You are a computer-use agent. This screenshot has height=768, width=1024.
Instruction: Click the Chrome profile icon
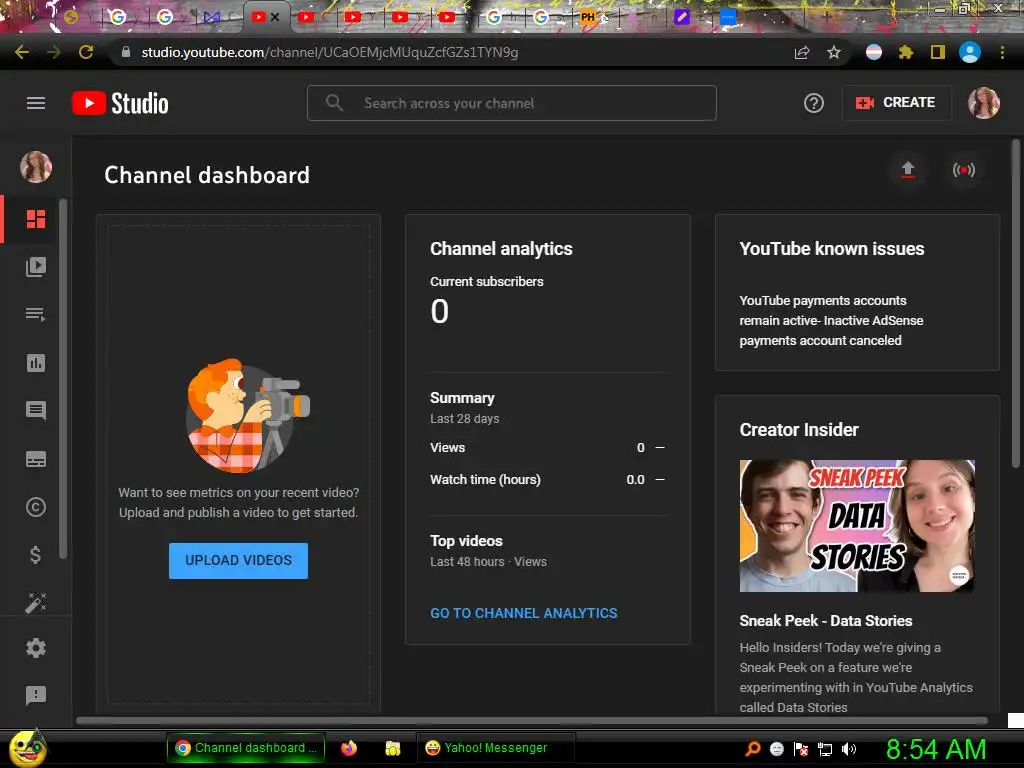point(970,52)
